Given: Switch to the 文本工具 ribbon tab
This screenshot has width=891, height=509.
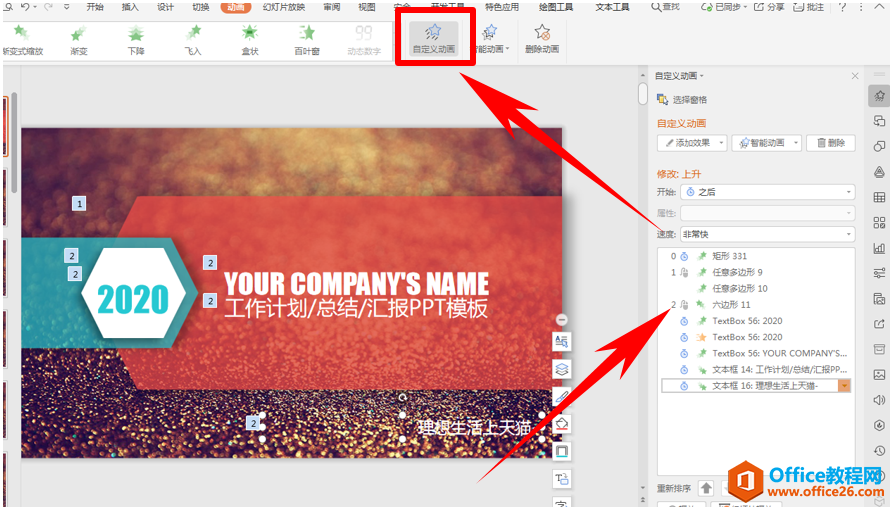Looking at the screenshot, I should coord(612,7).
